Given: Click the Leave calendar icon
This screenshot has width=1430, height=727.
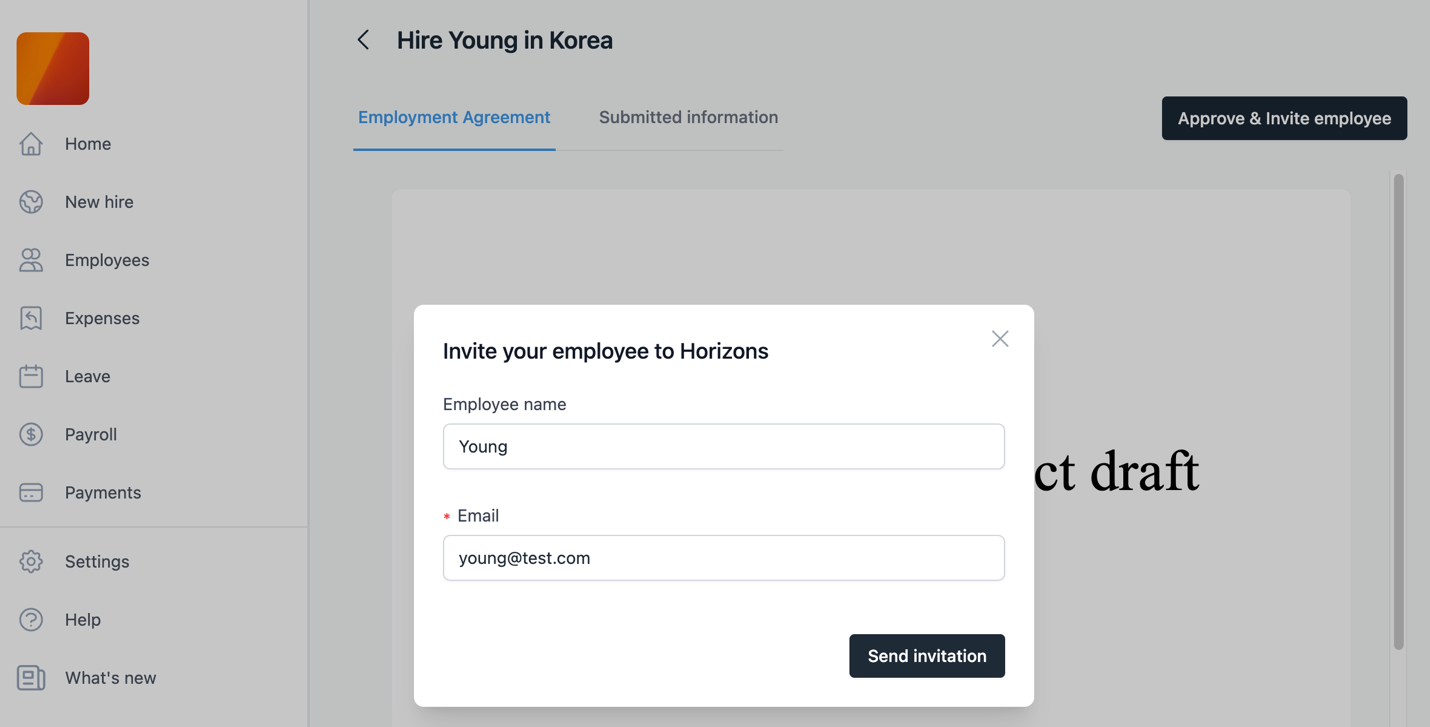Looking at the screenshot, I should point(31,376).
